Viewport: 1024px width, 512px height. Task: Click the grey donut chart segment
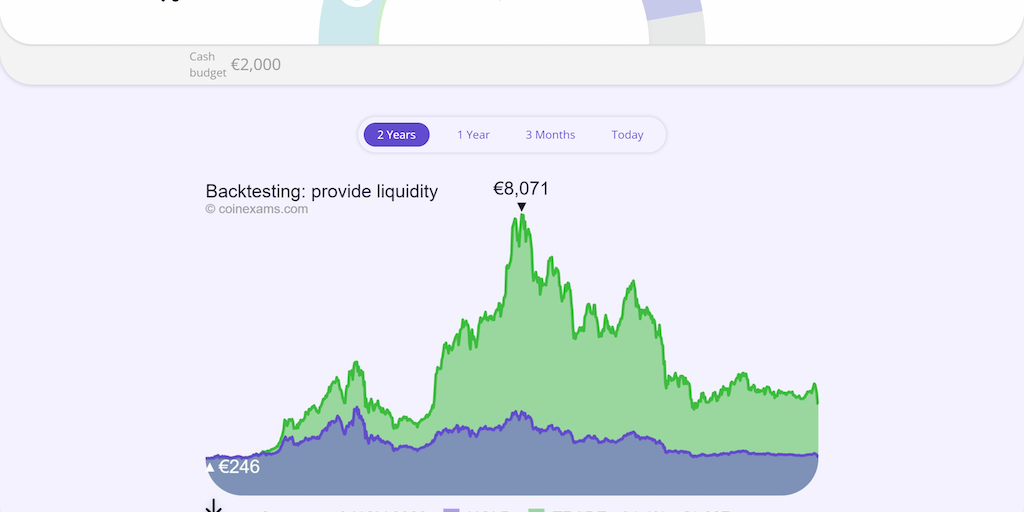[x=678, y=32]
